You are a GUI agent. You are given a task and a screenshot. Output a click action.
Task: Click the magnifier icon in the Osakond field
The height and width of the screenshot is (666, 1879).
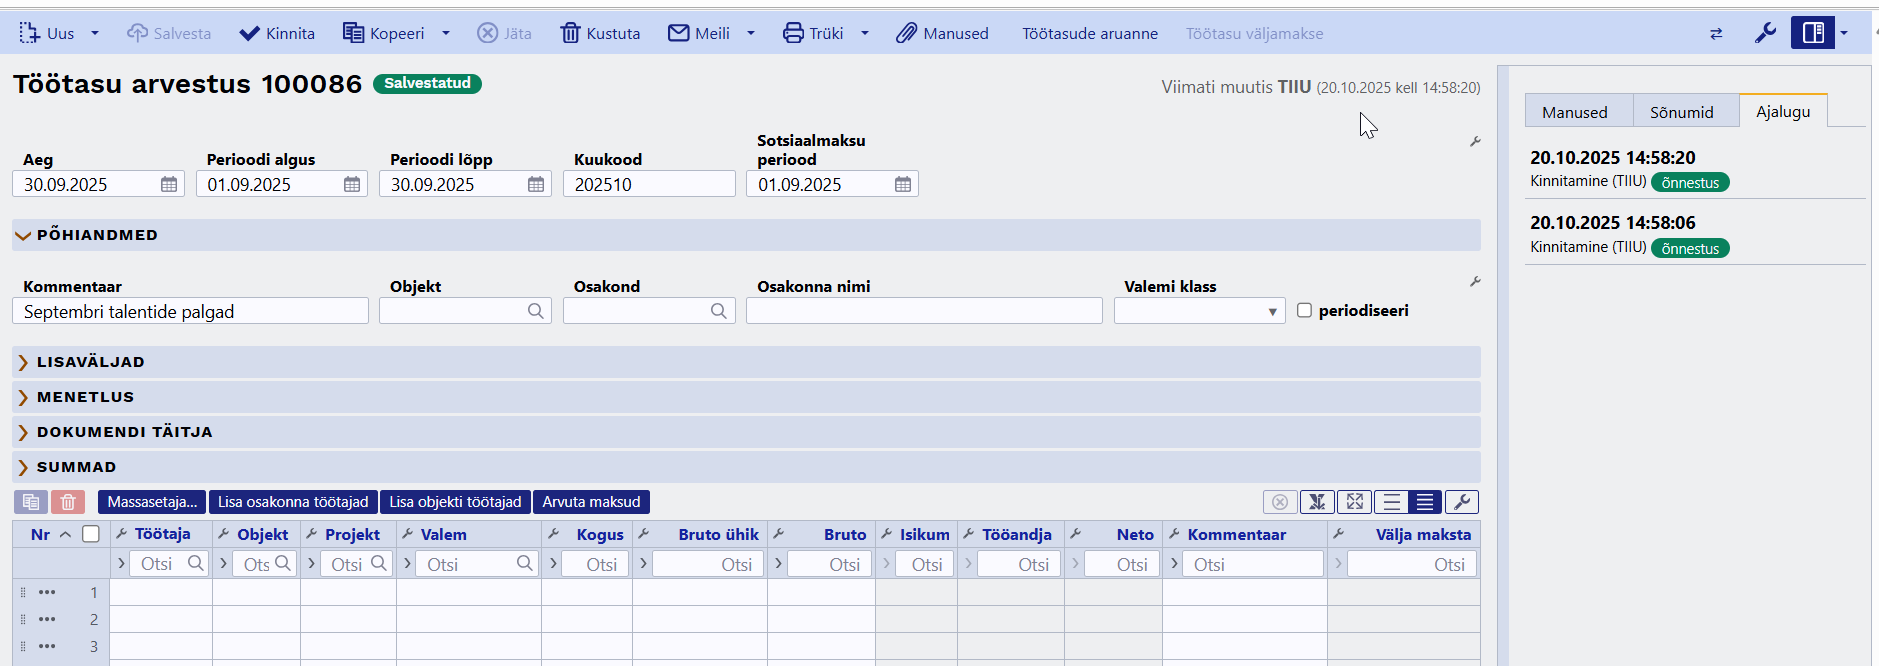click(718, 311)
